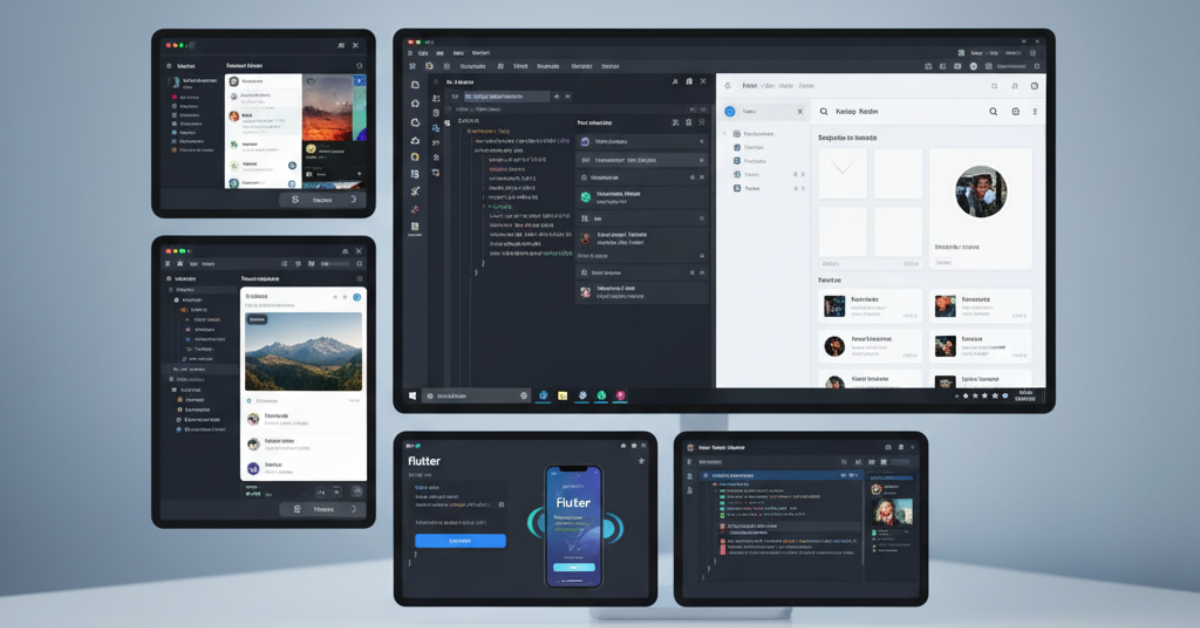Click the small checkbox in the Flutter window form
This screenshot has width=1200, height=628.
pyautogui.click(x=501, y=505)
